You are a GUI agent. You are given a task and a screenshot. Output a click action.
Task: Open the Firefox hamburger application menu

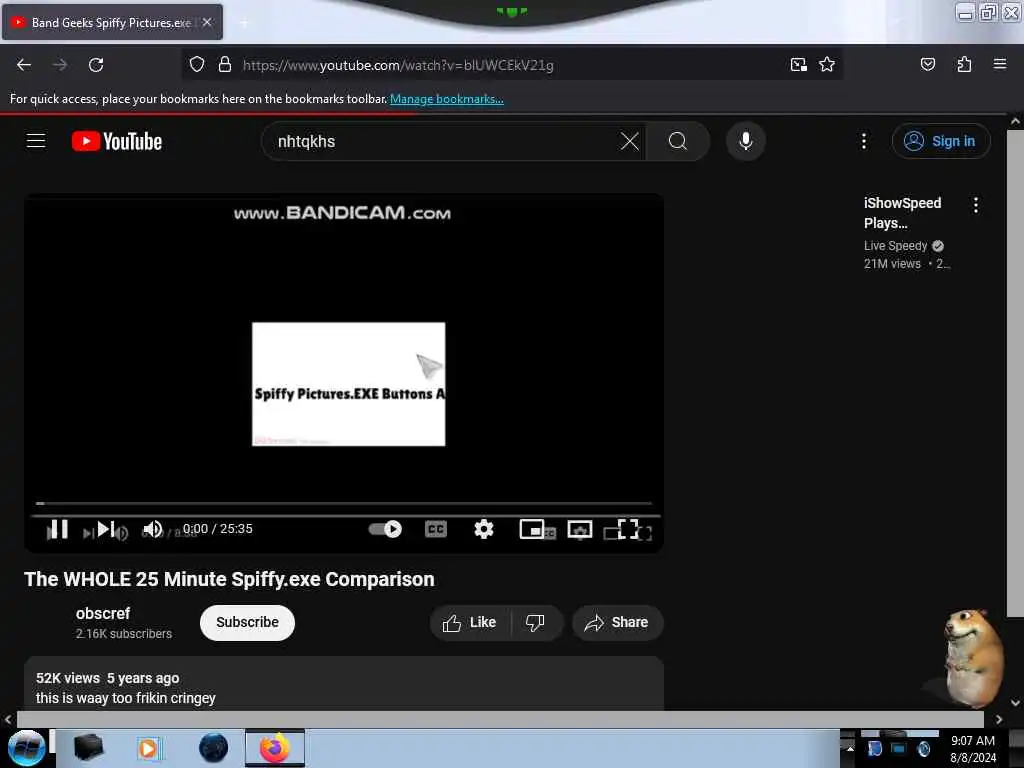tap(999, 64)
